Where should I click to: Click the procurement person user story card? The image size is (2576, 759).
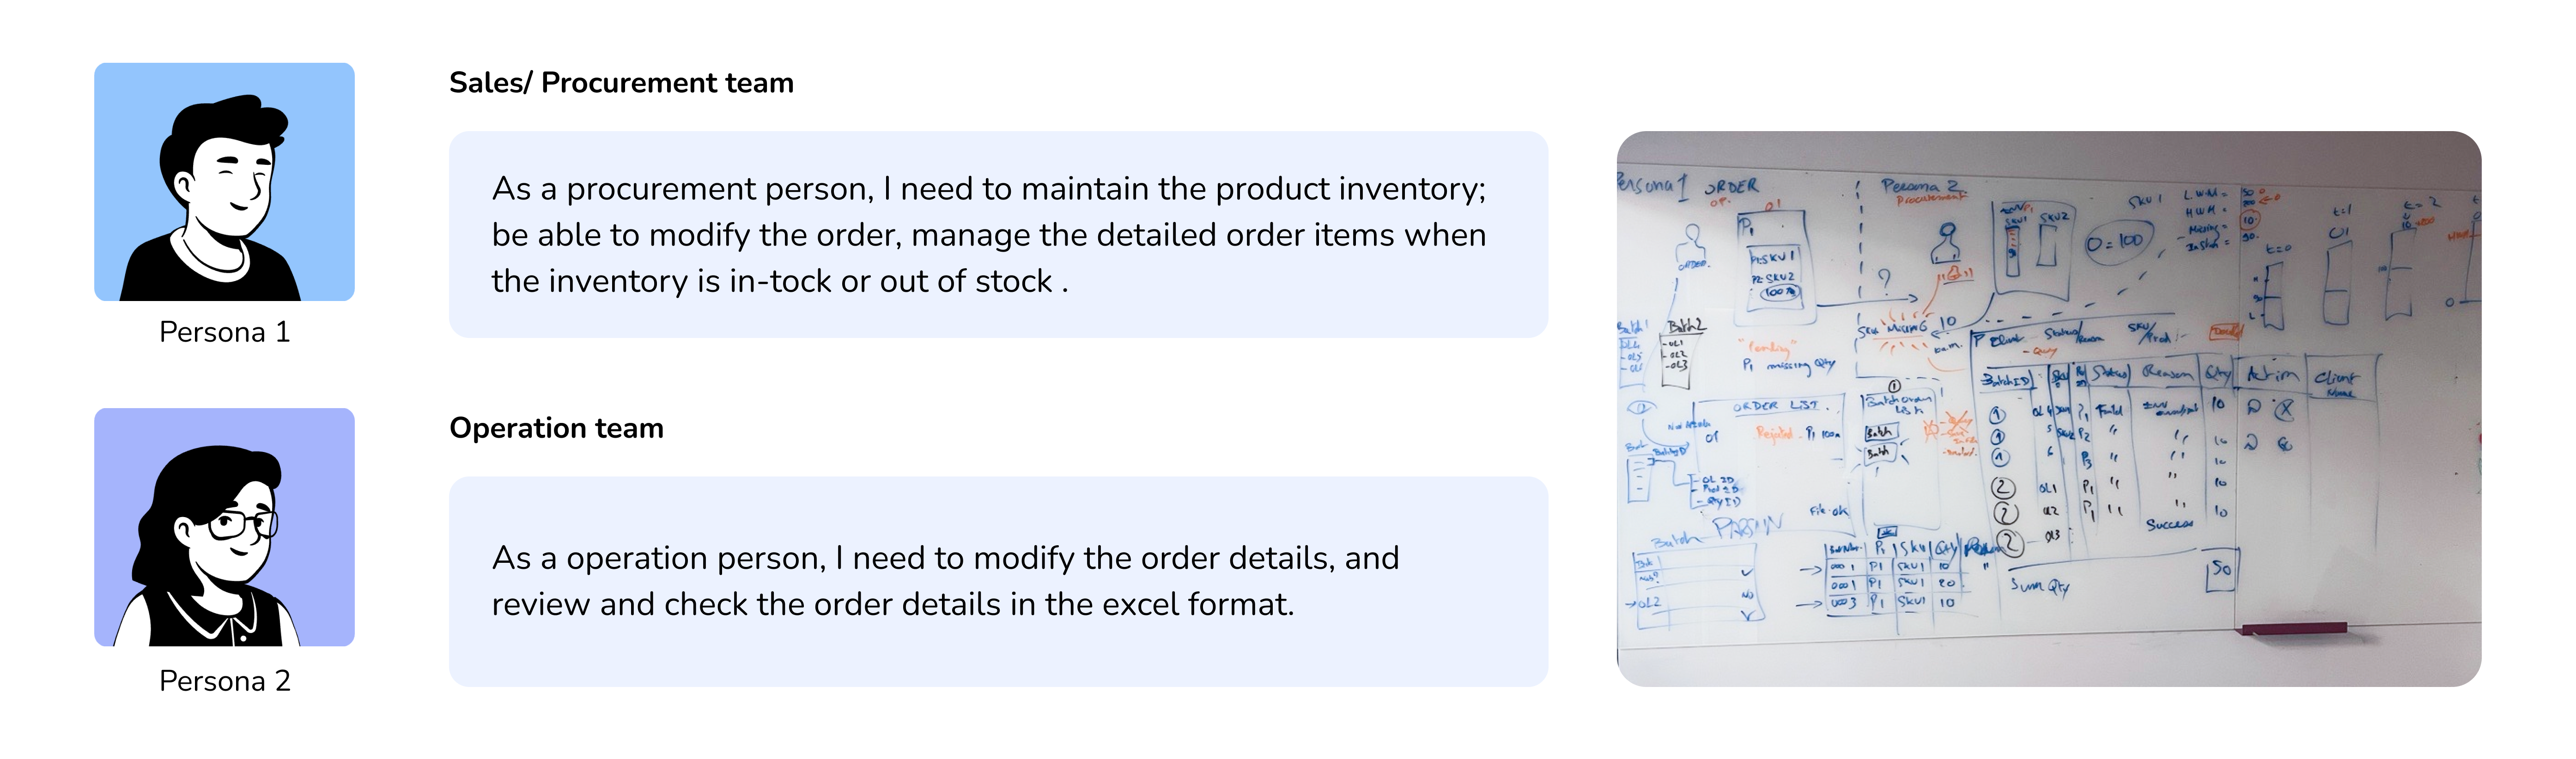coord(998,234)
